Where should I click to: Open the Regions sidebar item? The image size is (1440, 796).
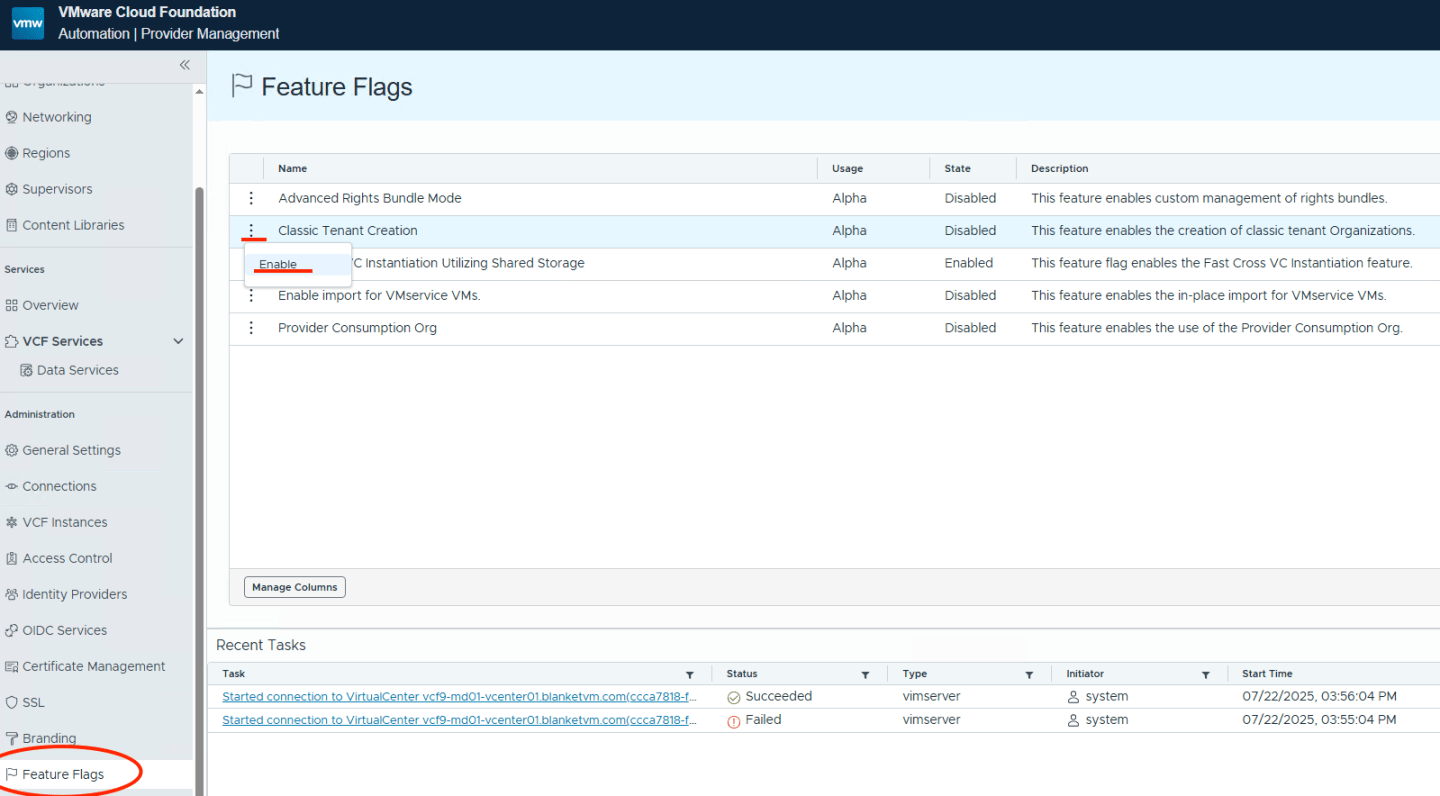pos(46,153)
